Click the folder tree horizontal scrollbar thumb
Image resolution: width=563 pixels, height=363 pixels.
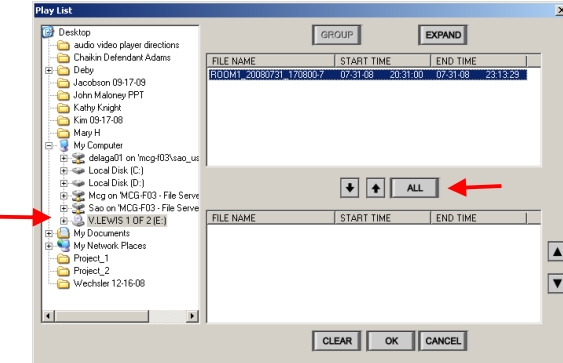101,316
